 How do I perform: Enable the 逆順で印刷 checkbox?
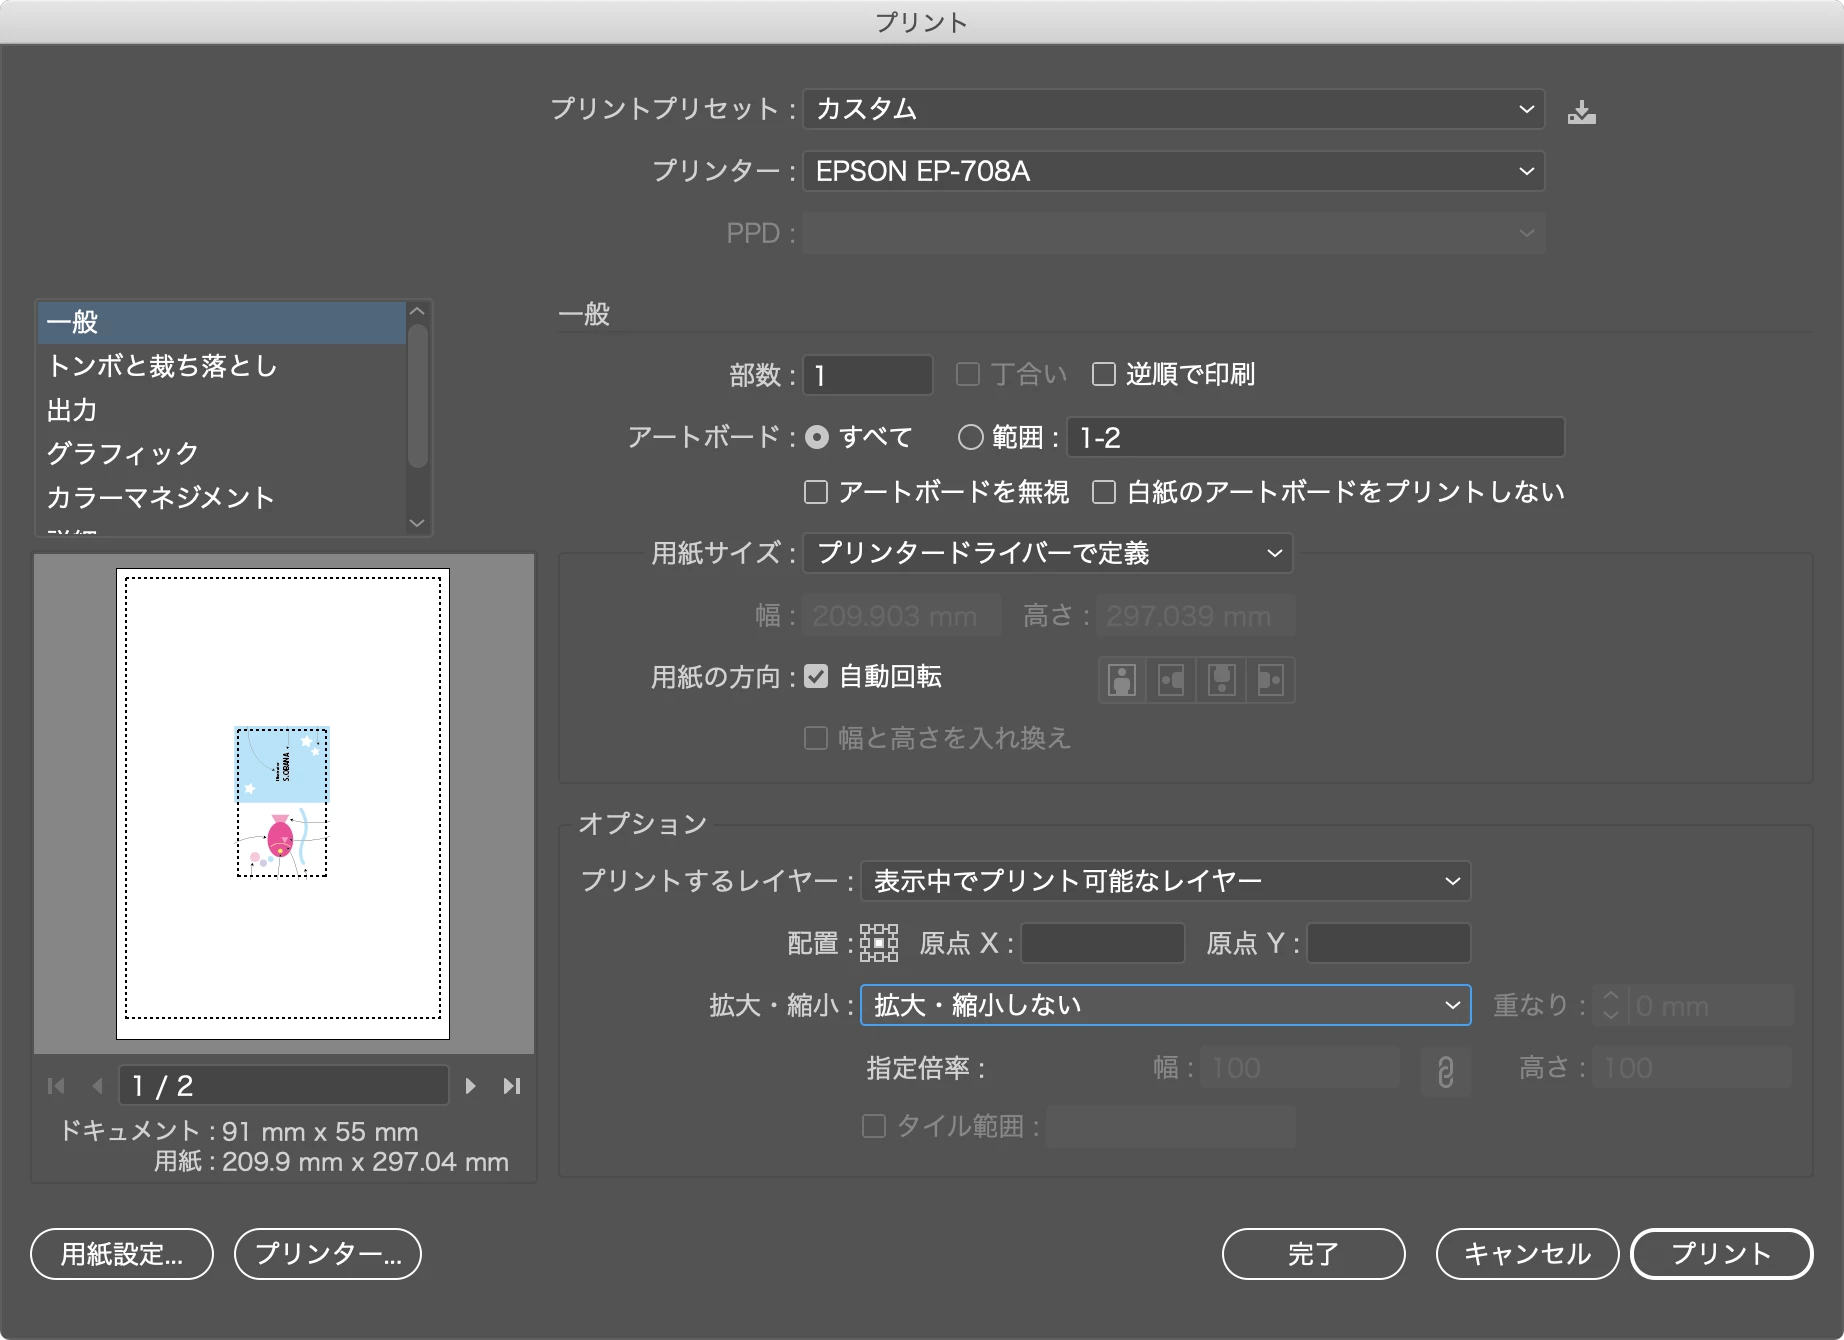point(1104,374)
